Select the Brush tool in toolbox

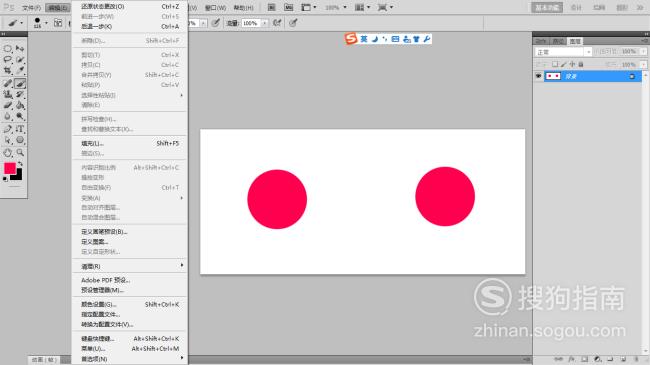click(x=20, y=83)
